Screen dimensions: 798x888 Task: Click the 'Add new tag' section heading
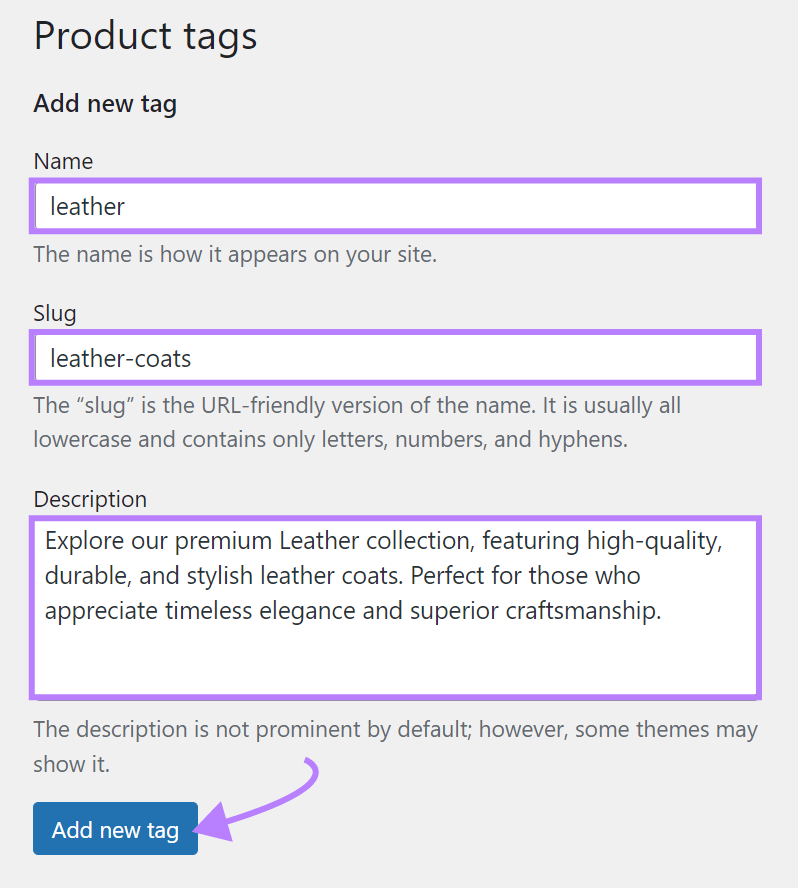104,103
